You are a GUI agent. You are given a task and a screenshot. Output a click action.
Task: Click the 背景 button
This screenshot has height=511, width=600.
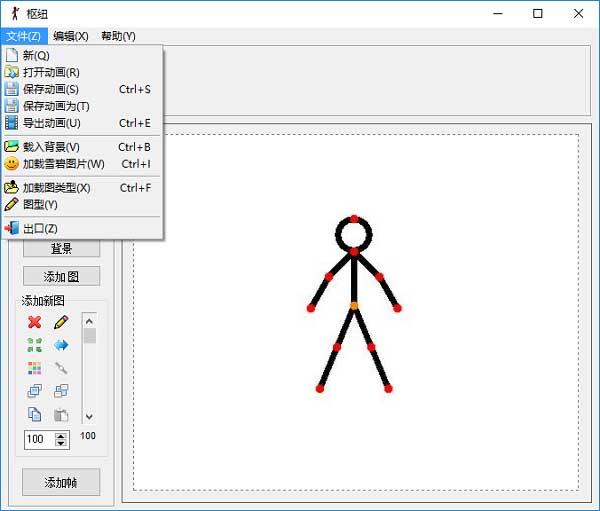62,248
